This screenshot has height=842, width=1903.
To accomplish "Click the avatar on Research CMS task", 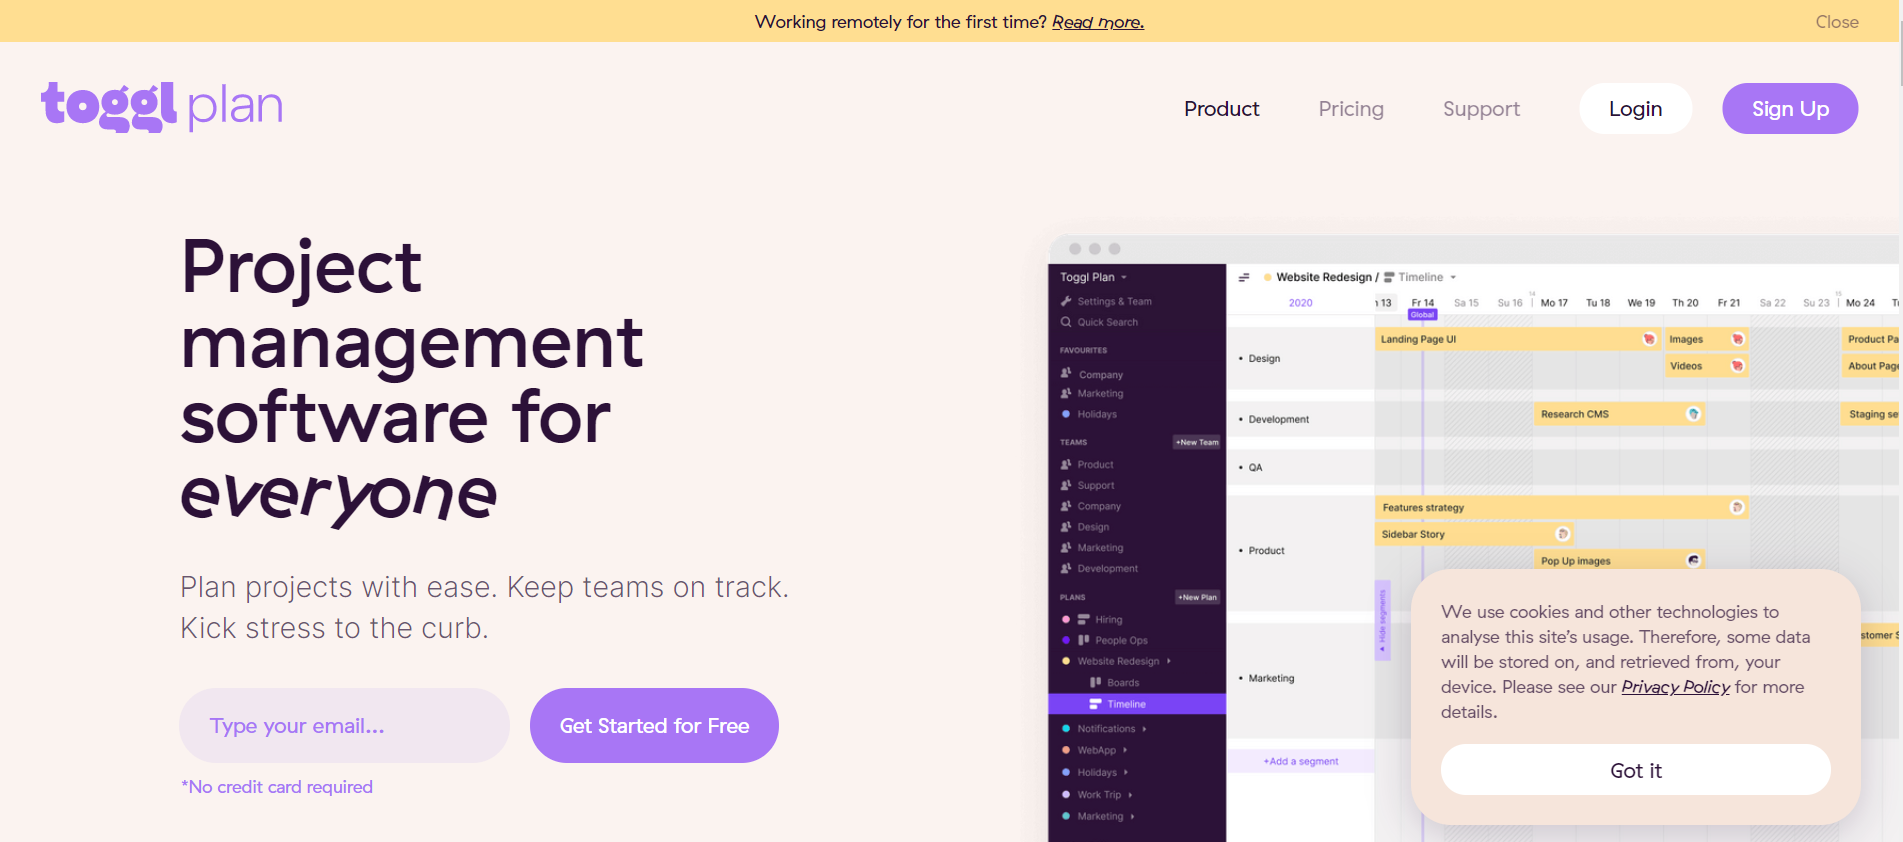I will pos(1693,414).
